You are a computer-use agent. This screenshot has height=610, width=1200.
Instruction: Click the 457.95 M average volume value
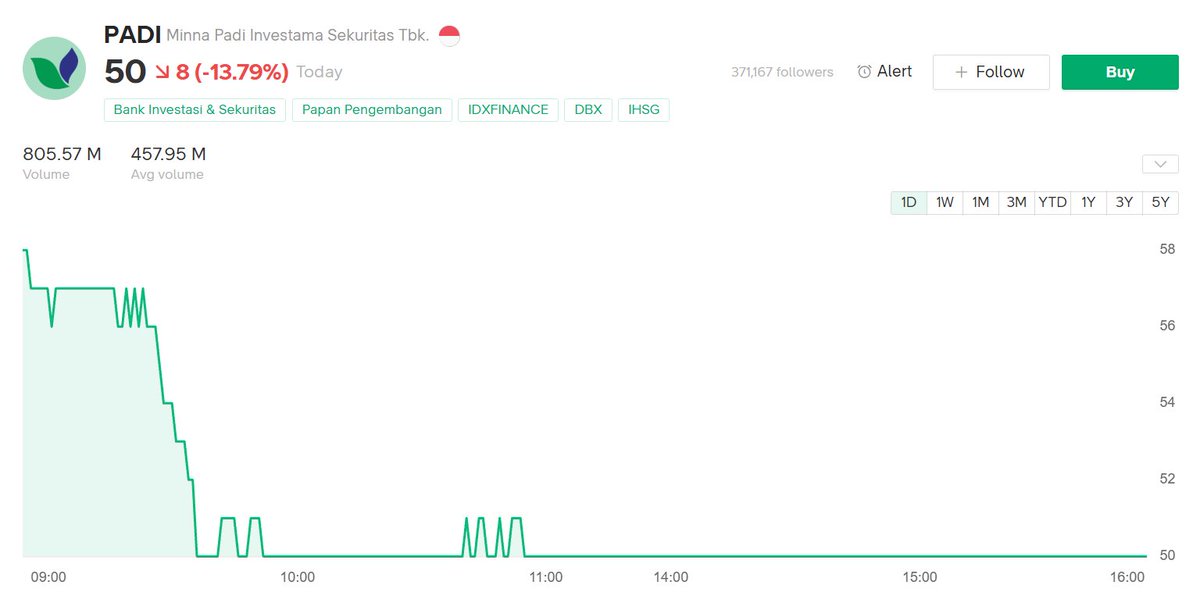[168, 154]
